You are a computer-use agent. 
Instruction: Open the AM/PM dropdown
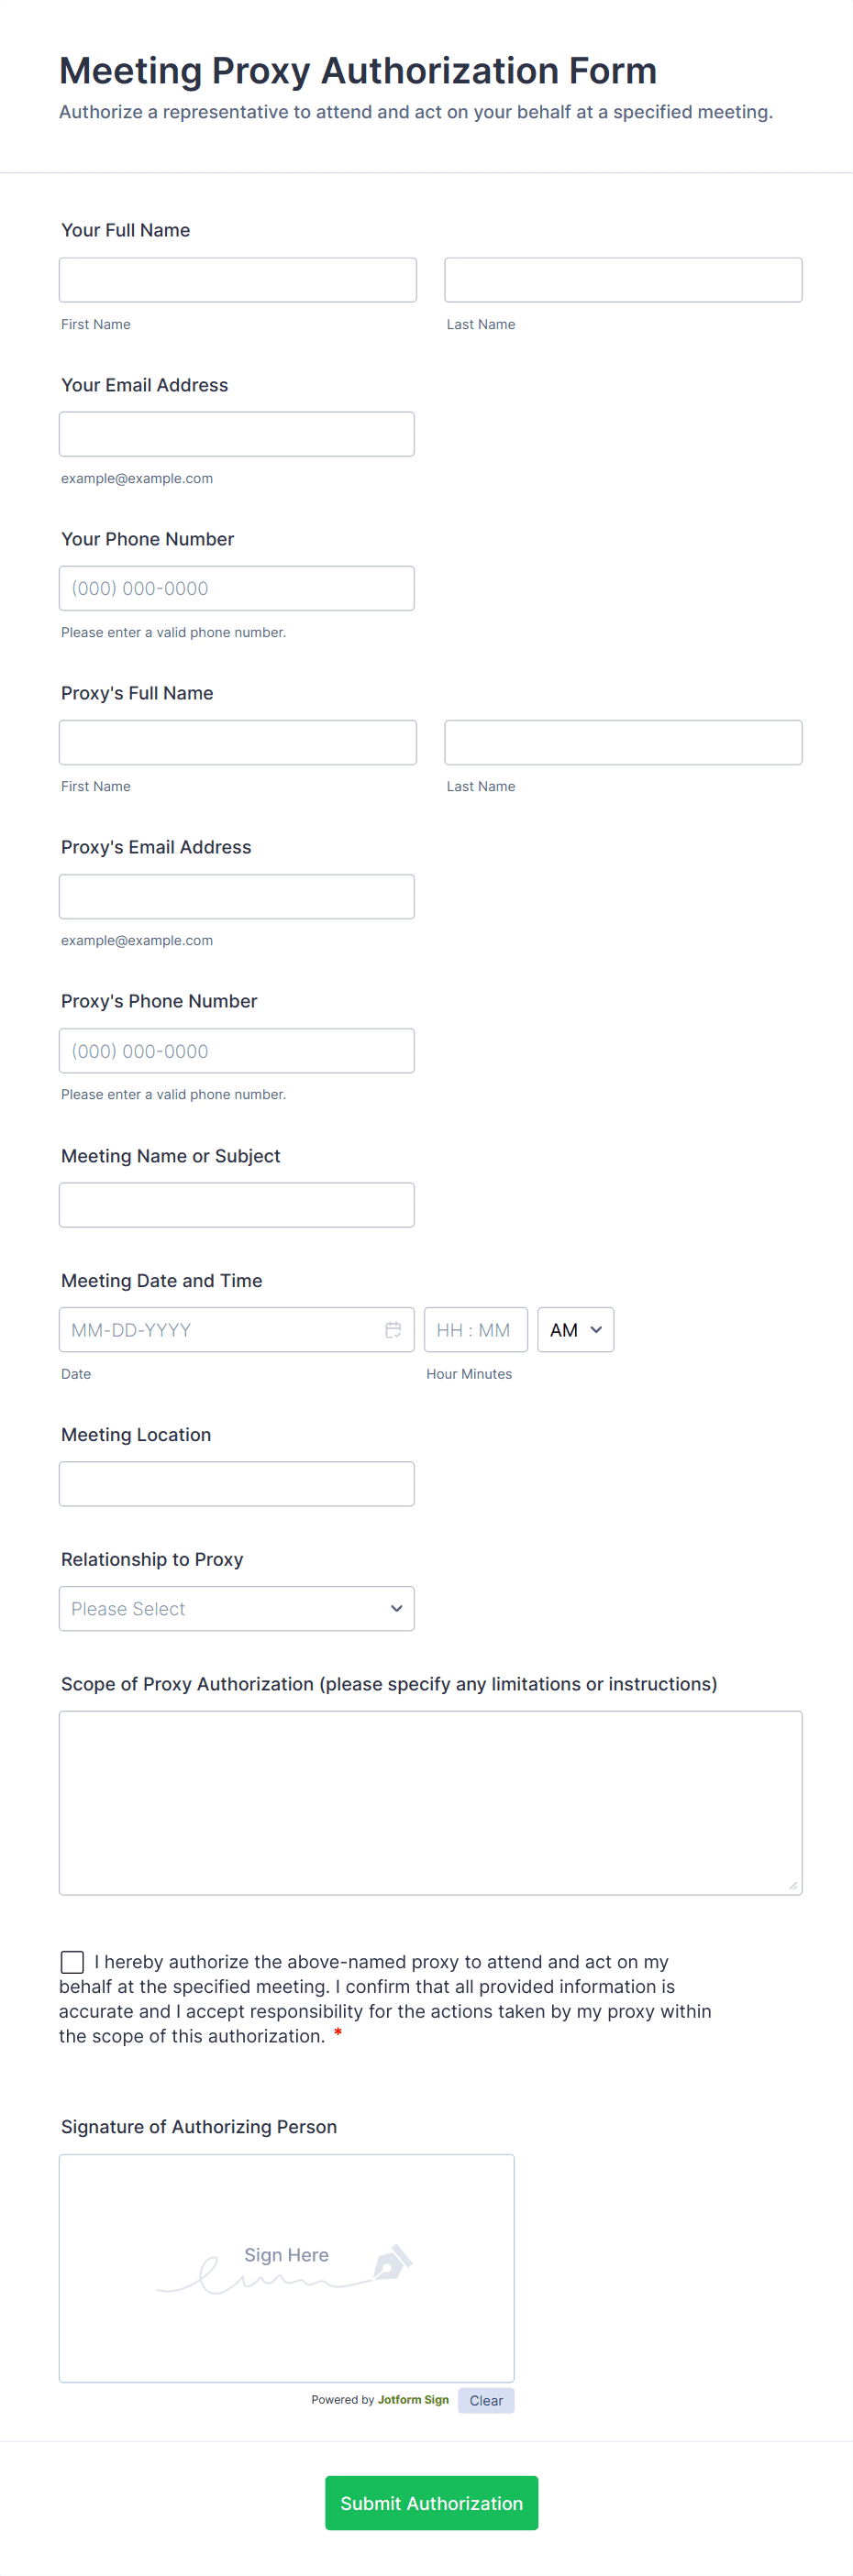tap(575, 1329)
